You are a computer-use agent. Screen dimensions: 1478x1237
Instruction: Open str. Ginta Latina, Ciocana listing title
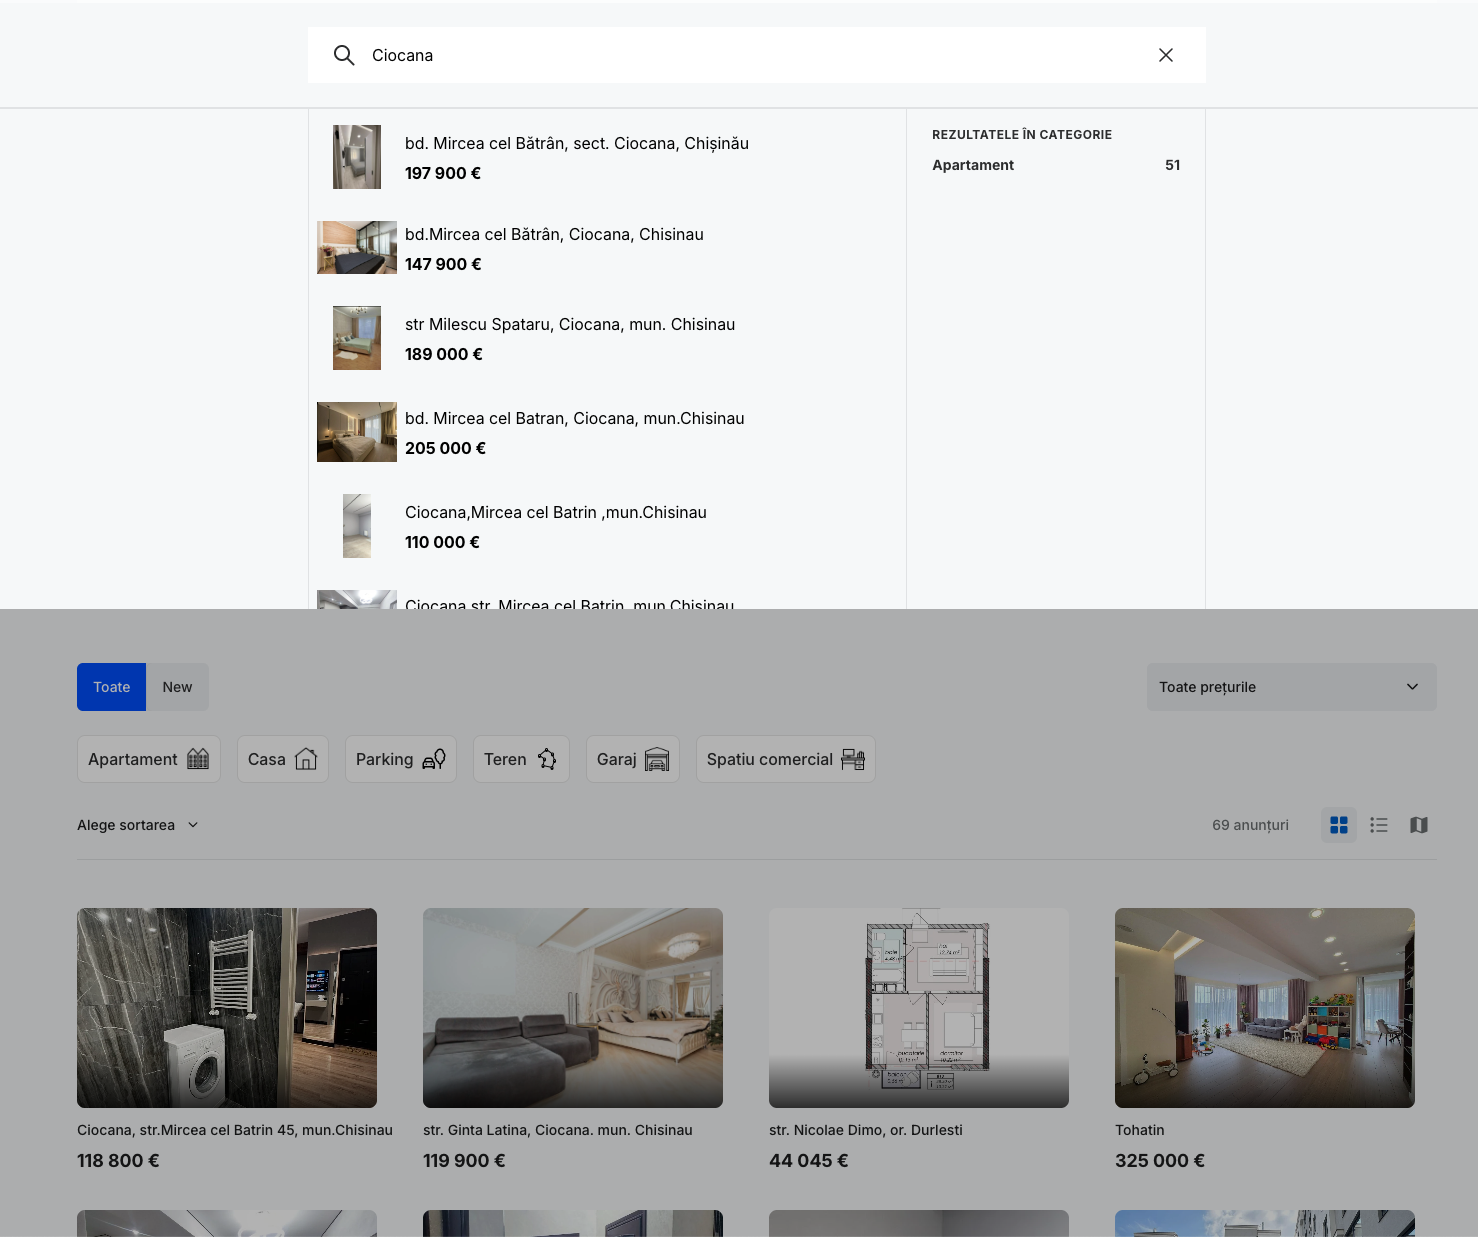(558, 1130)
